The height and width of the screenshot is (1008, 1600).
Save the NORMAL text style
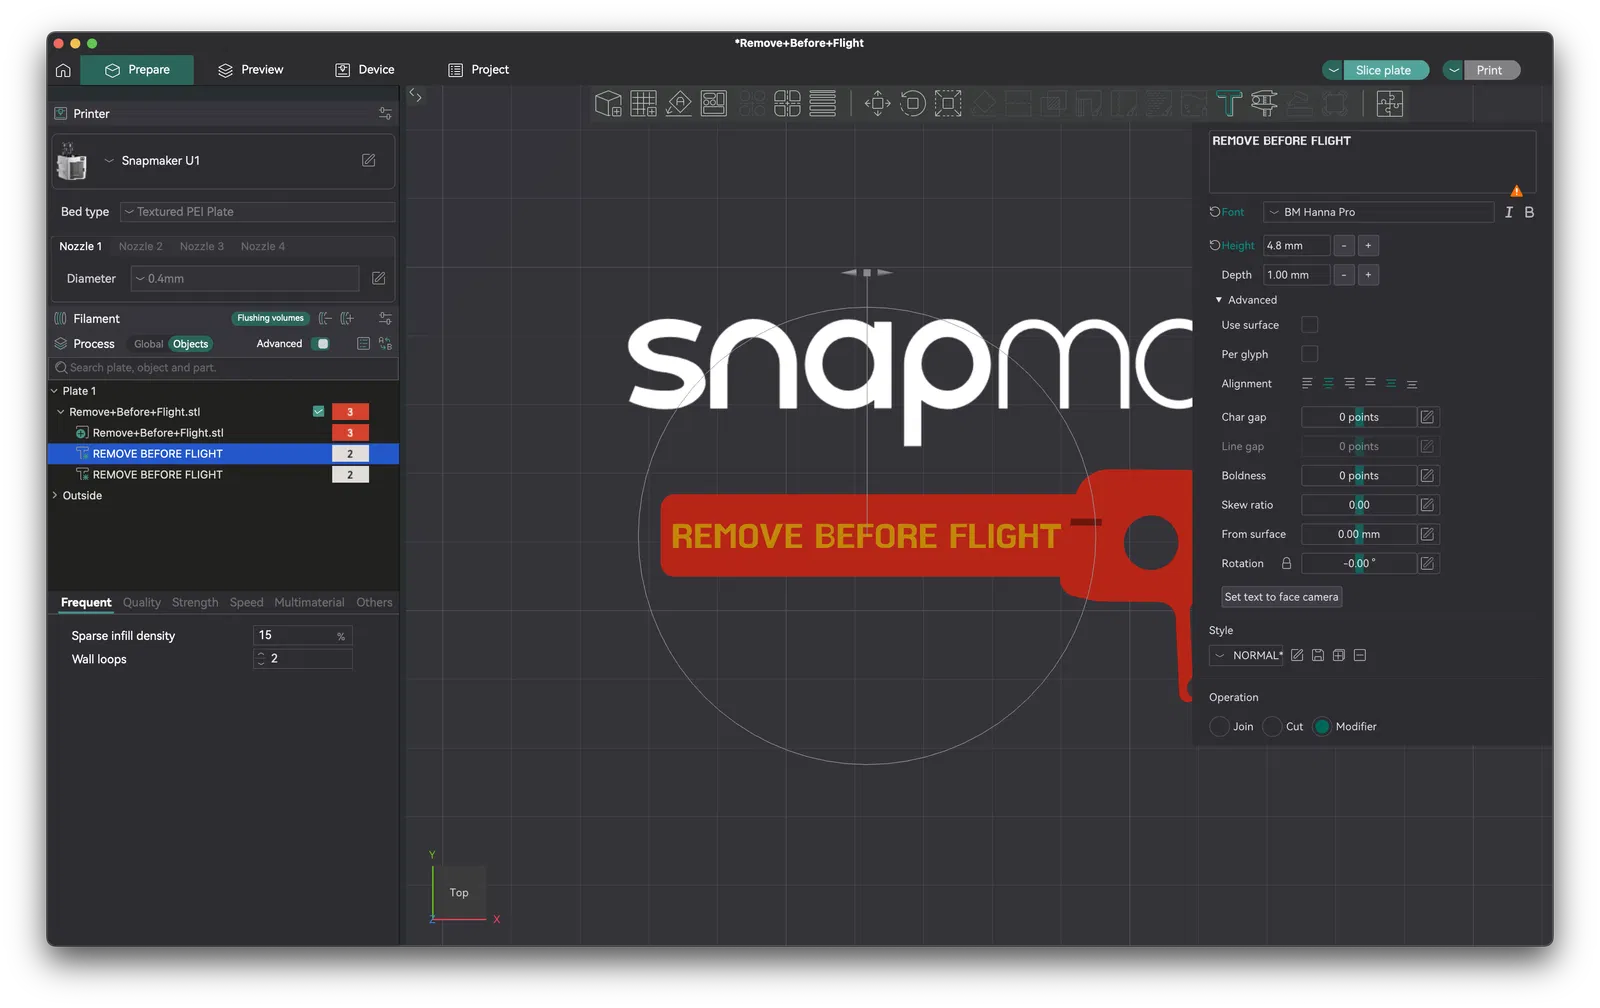(x=1318, y=656)
